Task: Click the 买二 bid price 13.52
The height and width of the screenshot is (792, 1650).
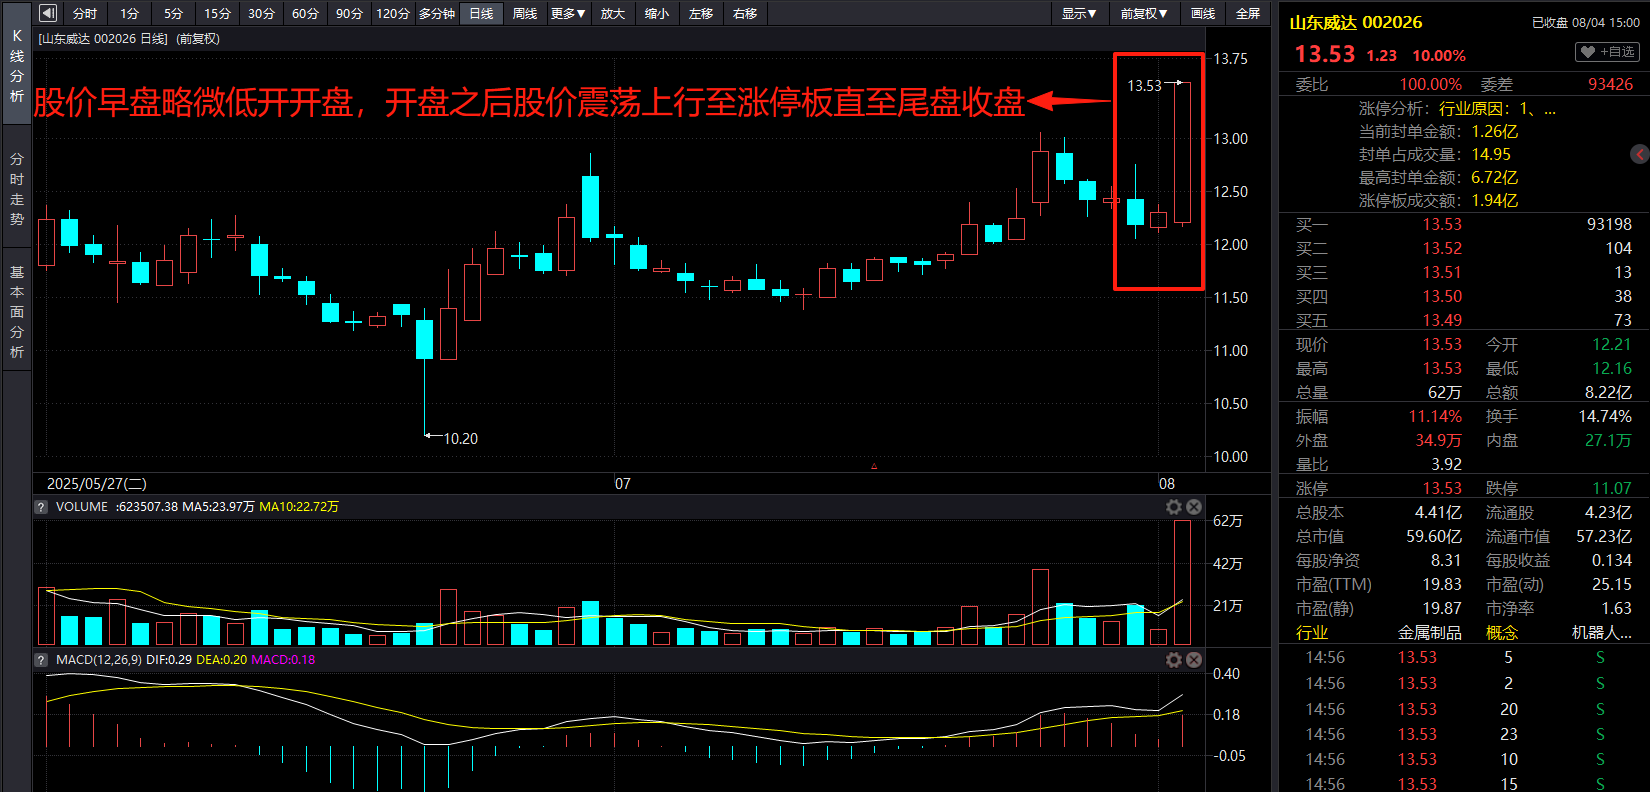Action: [x=1442, y=249]
